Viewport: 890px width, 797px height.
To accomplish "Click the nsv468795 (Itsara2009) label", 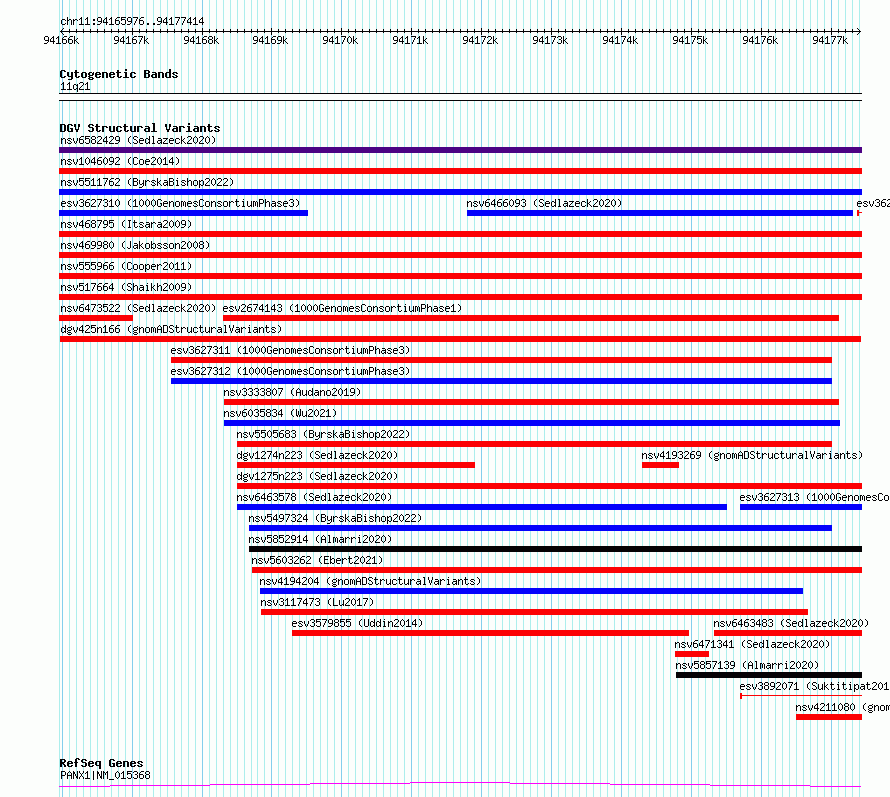I will click(x=126, y=224).
